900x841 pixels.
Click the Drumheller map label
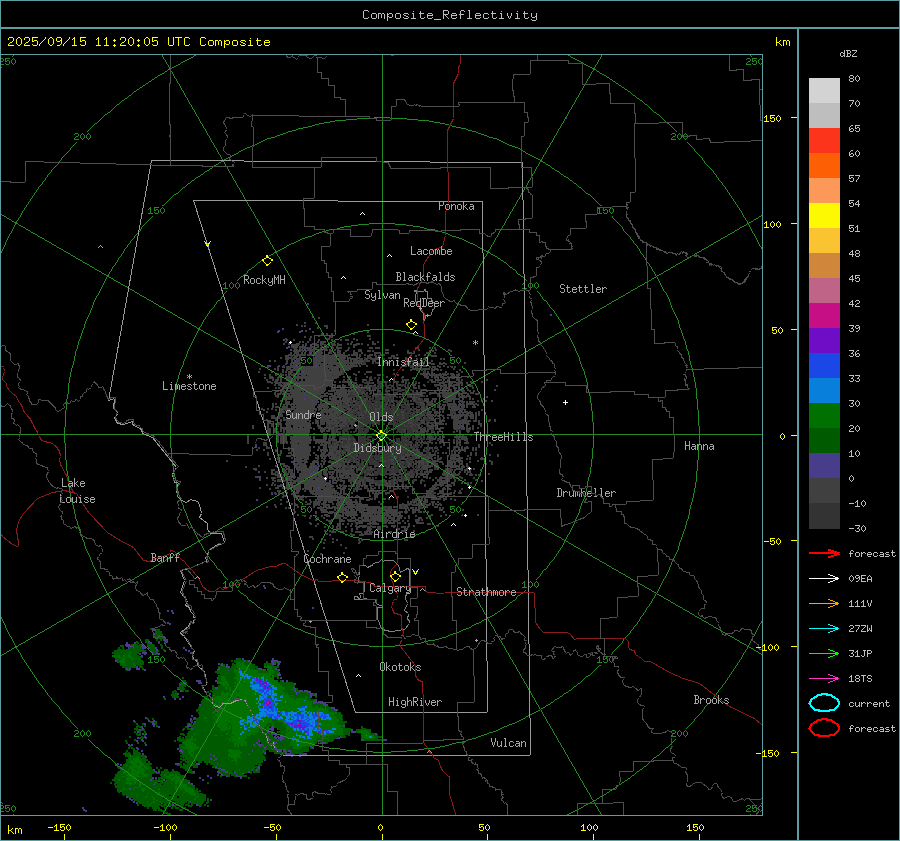point(586,493)
